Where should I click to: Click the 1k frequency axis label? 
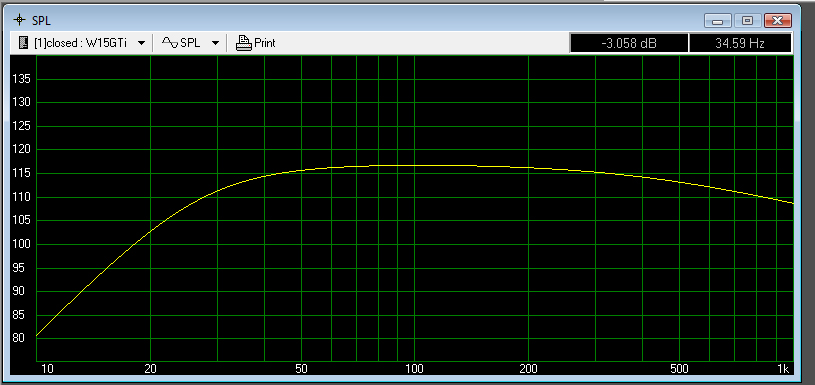click(x=783, y=369)
